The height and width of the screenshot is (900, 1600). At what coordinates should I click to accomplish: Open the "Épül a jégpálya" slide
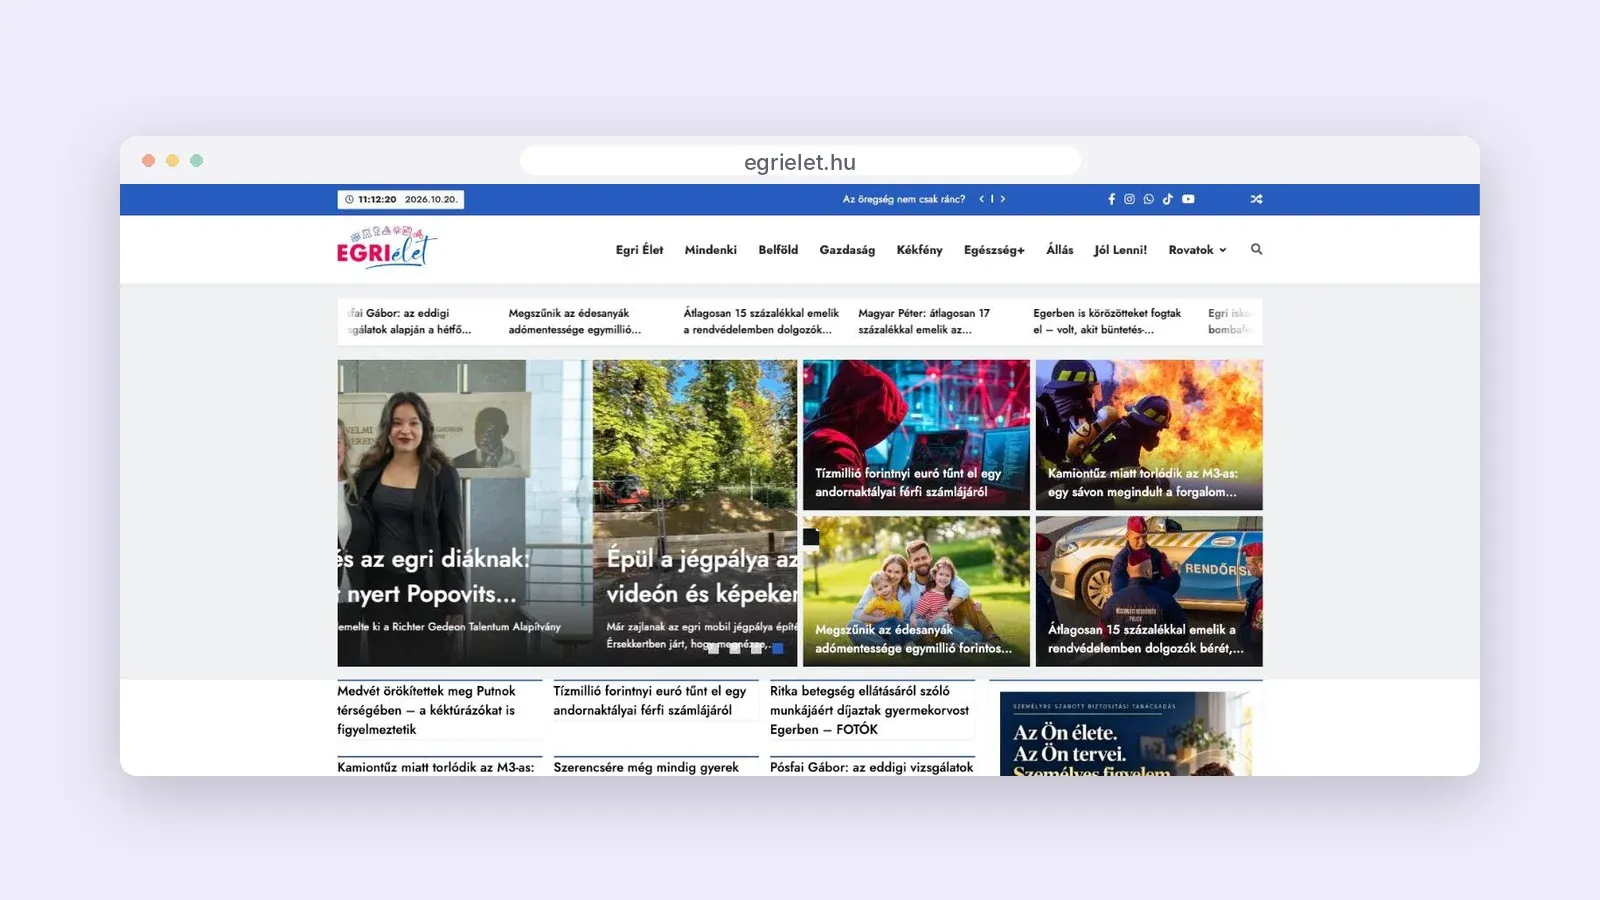point(695,513)
